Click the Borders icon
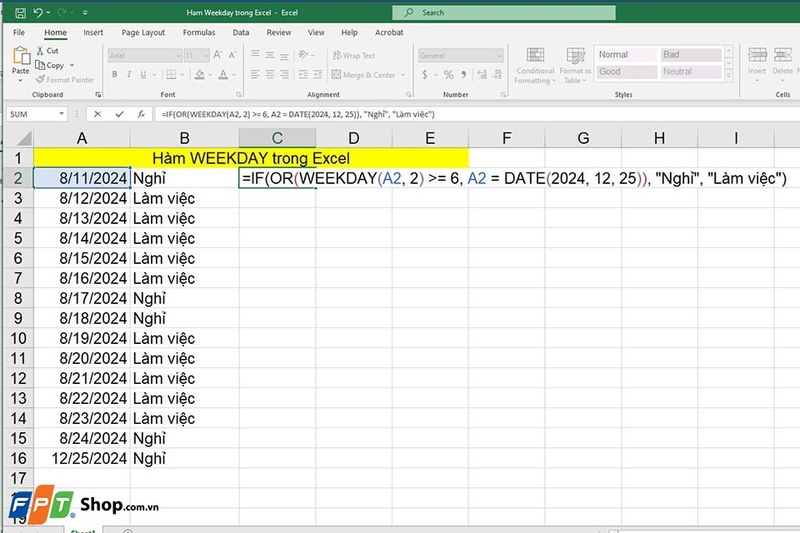The width and height of the screenshot is (800, 533). click(171, 74)
